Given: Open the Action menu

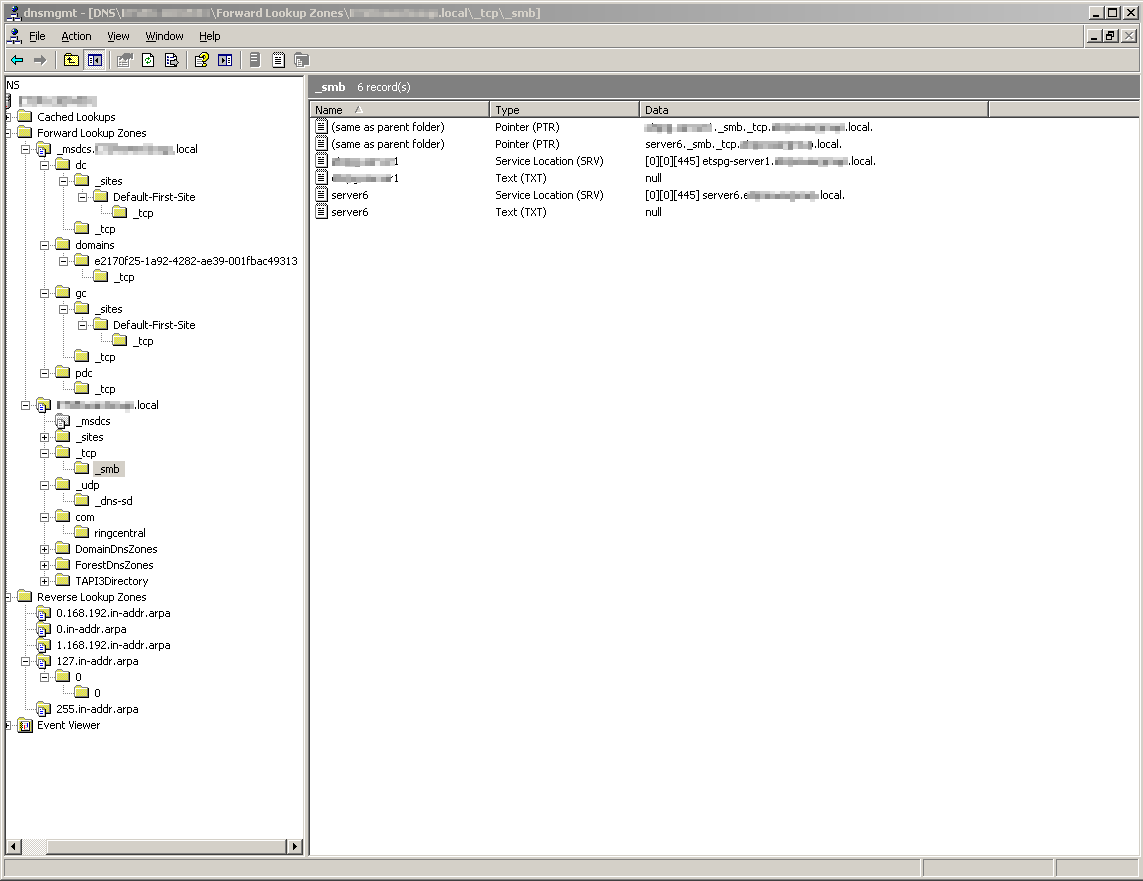Looking at the screenshot, I should (76, 36).
